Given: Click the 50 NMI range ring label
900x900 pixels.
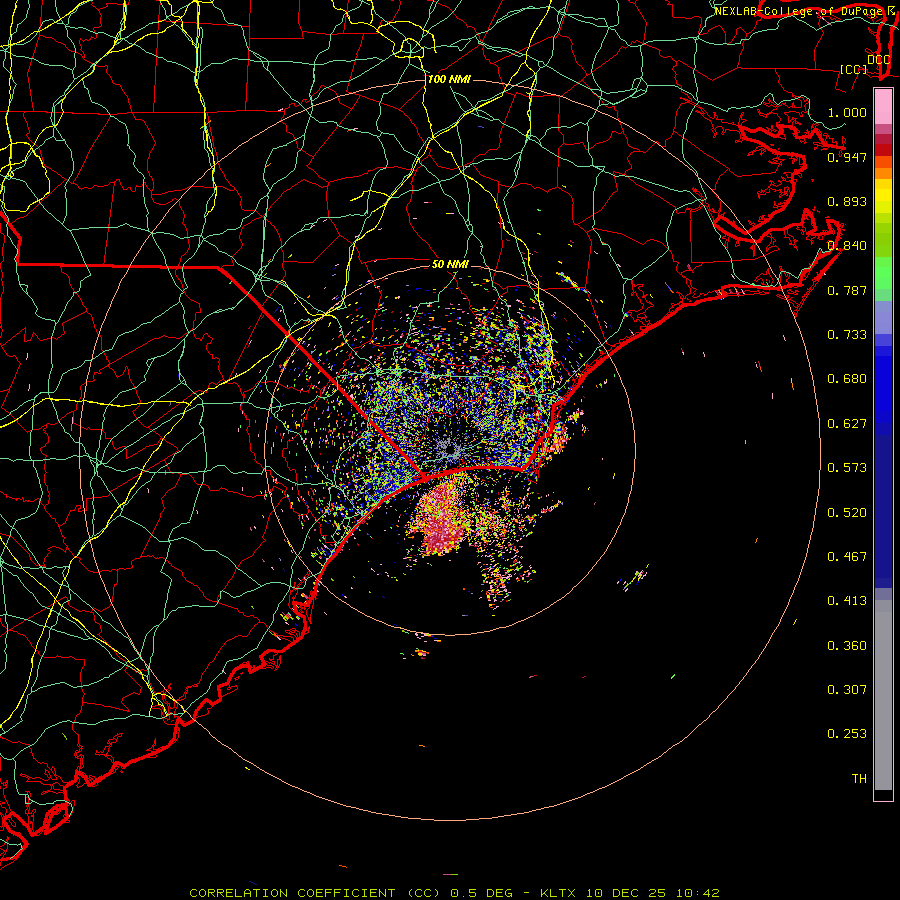Looking at the screenshot, I should tap(450, 265).
